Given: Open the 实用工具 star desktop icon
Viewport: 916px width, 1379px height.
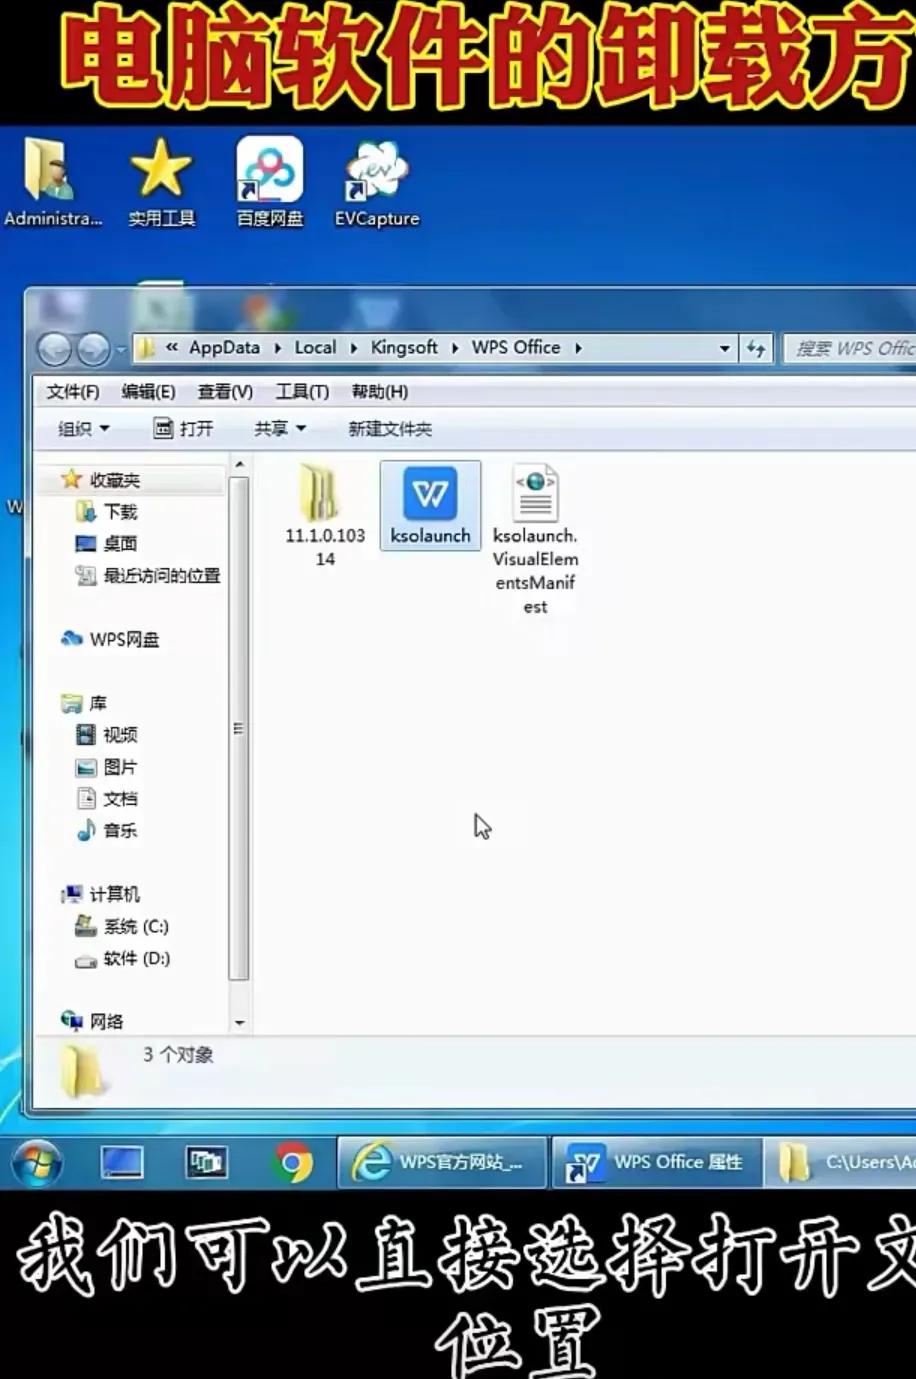Looking at the screenshot, I should click(161, 183).
